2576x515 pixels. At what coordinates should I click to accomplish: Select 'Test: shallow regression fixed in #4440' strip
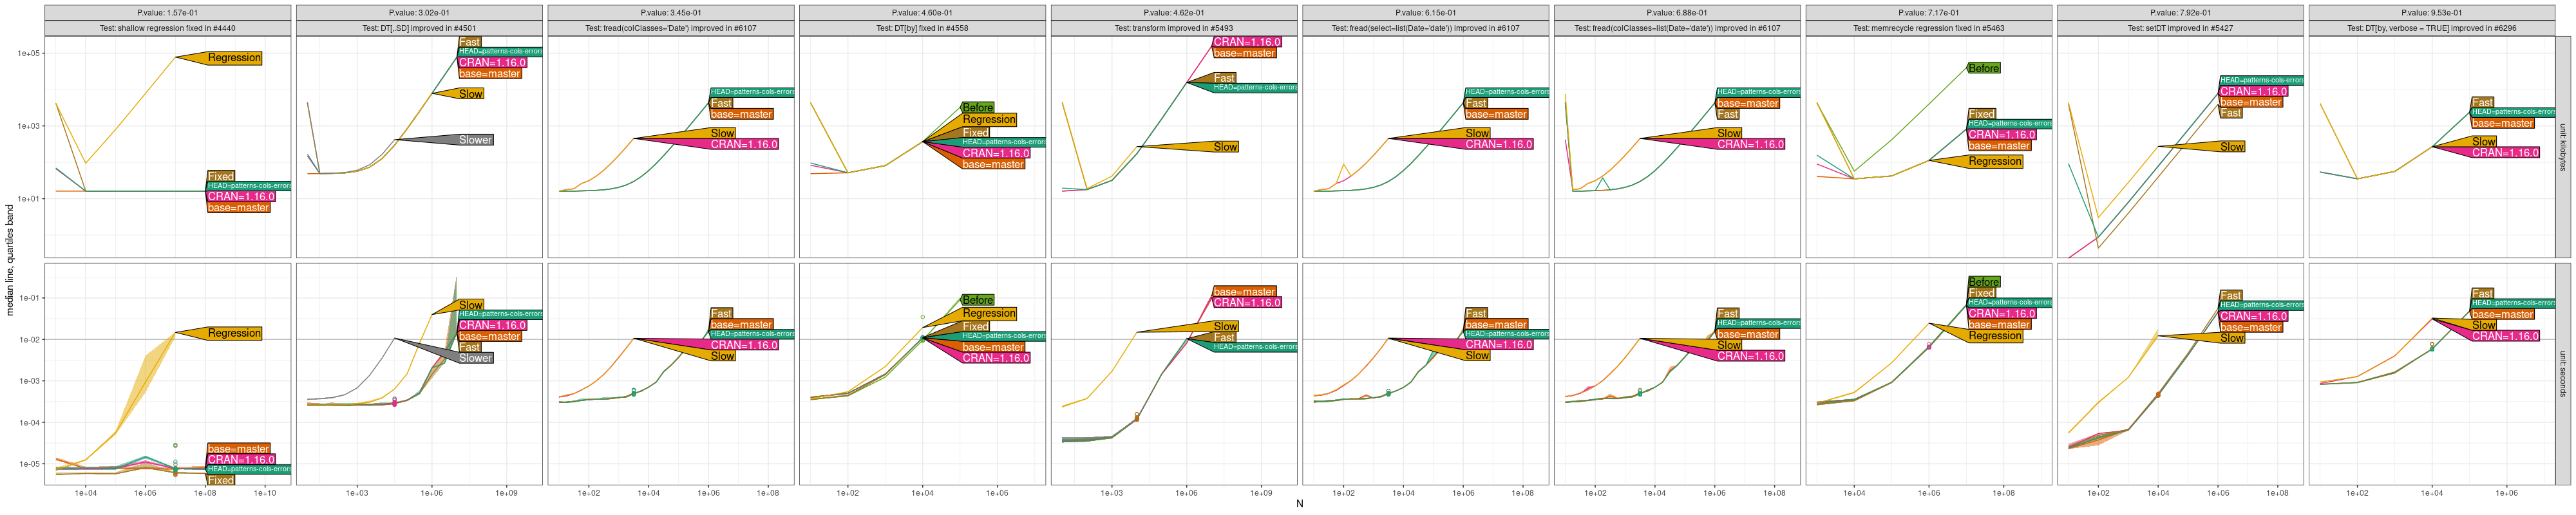pyautogui.click(x=168, y=28)
